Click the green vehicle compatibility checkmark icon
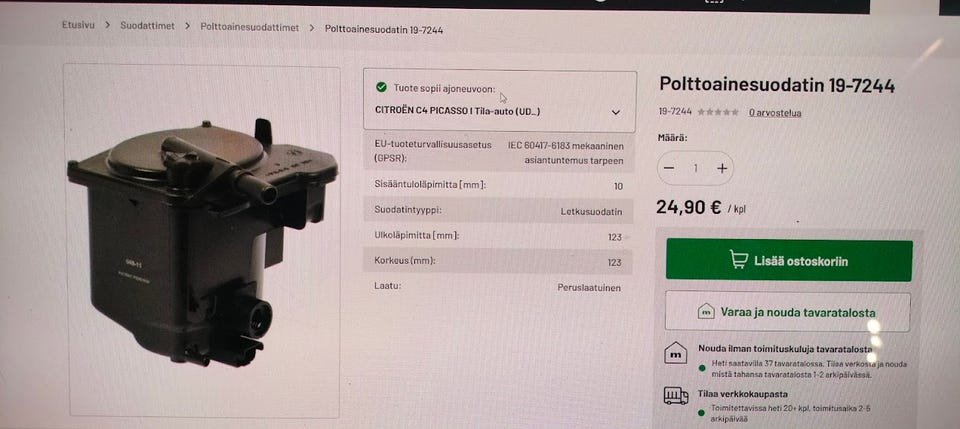Image resolution: width=960 pixels, height=429 pixels. [381, 88]
